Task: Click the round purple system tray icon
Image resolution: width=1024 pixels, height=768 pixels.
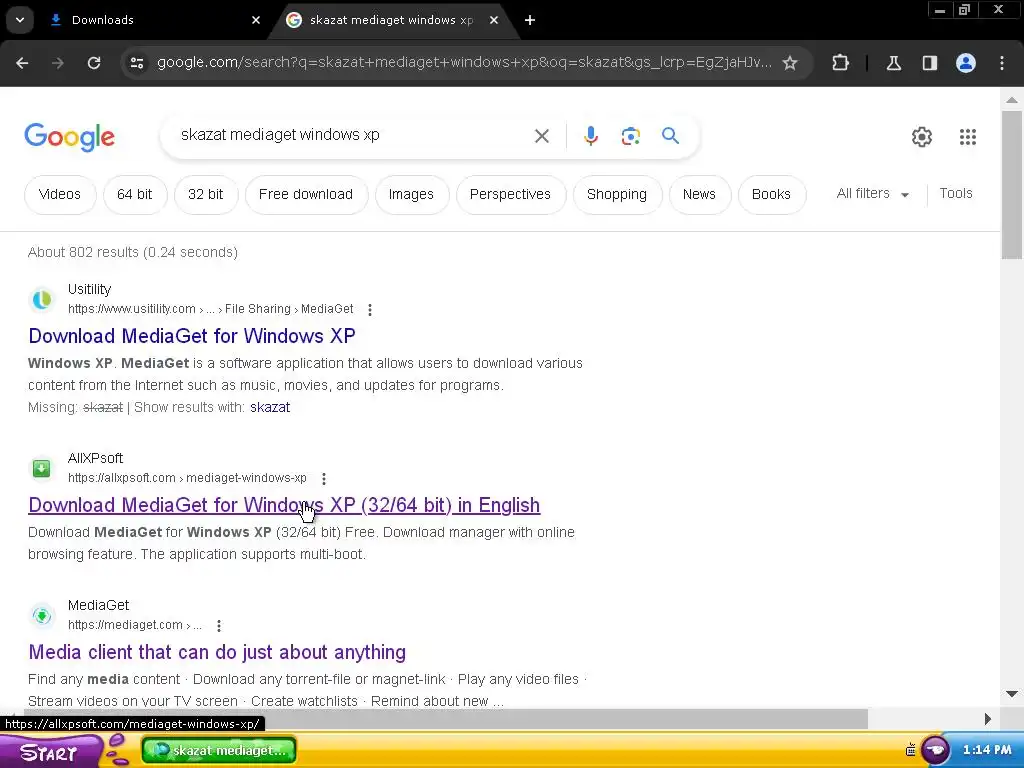Action: [x=936, y=750]
